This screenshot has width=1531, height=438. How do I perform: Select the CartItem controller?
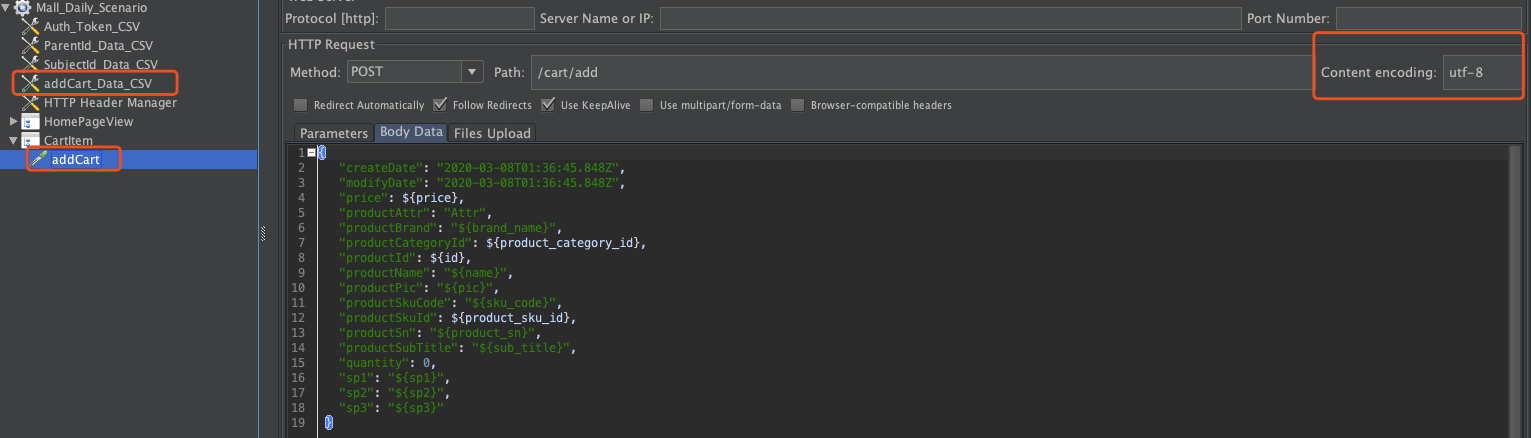point(68,141)
